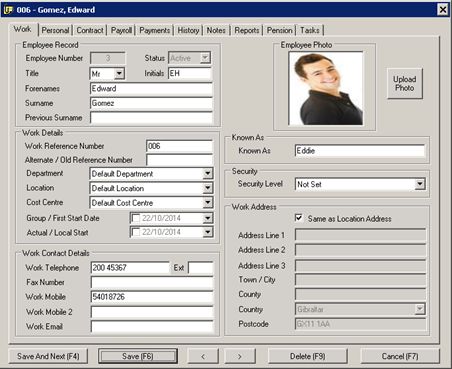Click the Previous Surname field
The width and height of the screenshot is (452, 369).
point(151,118)
